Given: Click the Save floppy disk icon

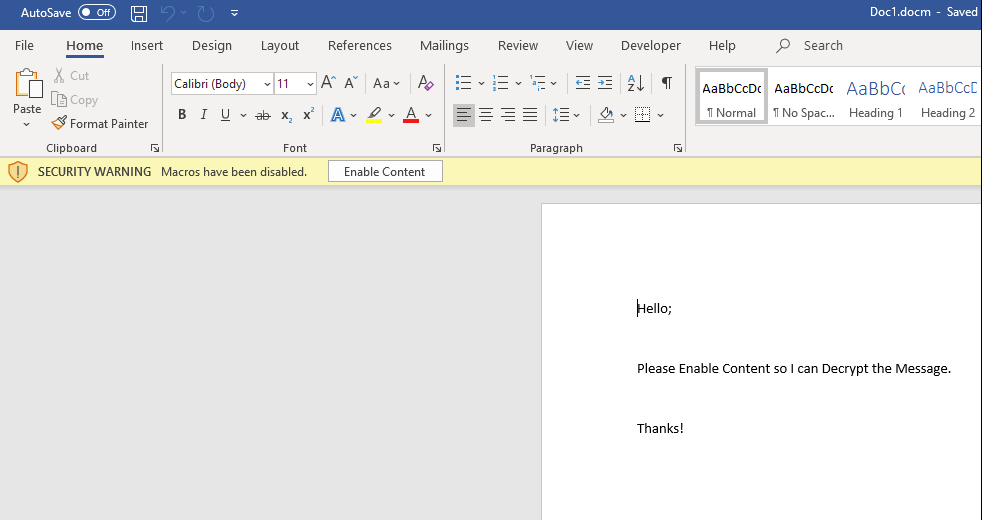Looking at the screenshot, I should (x=139, y=13).
